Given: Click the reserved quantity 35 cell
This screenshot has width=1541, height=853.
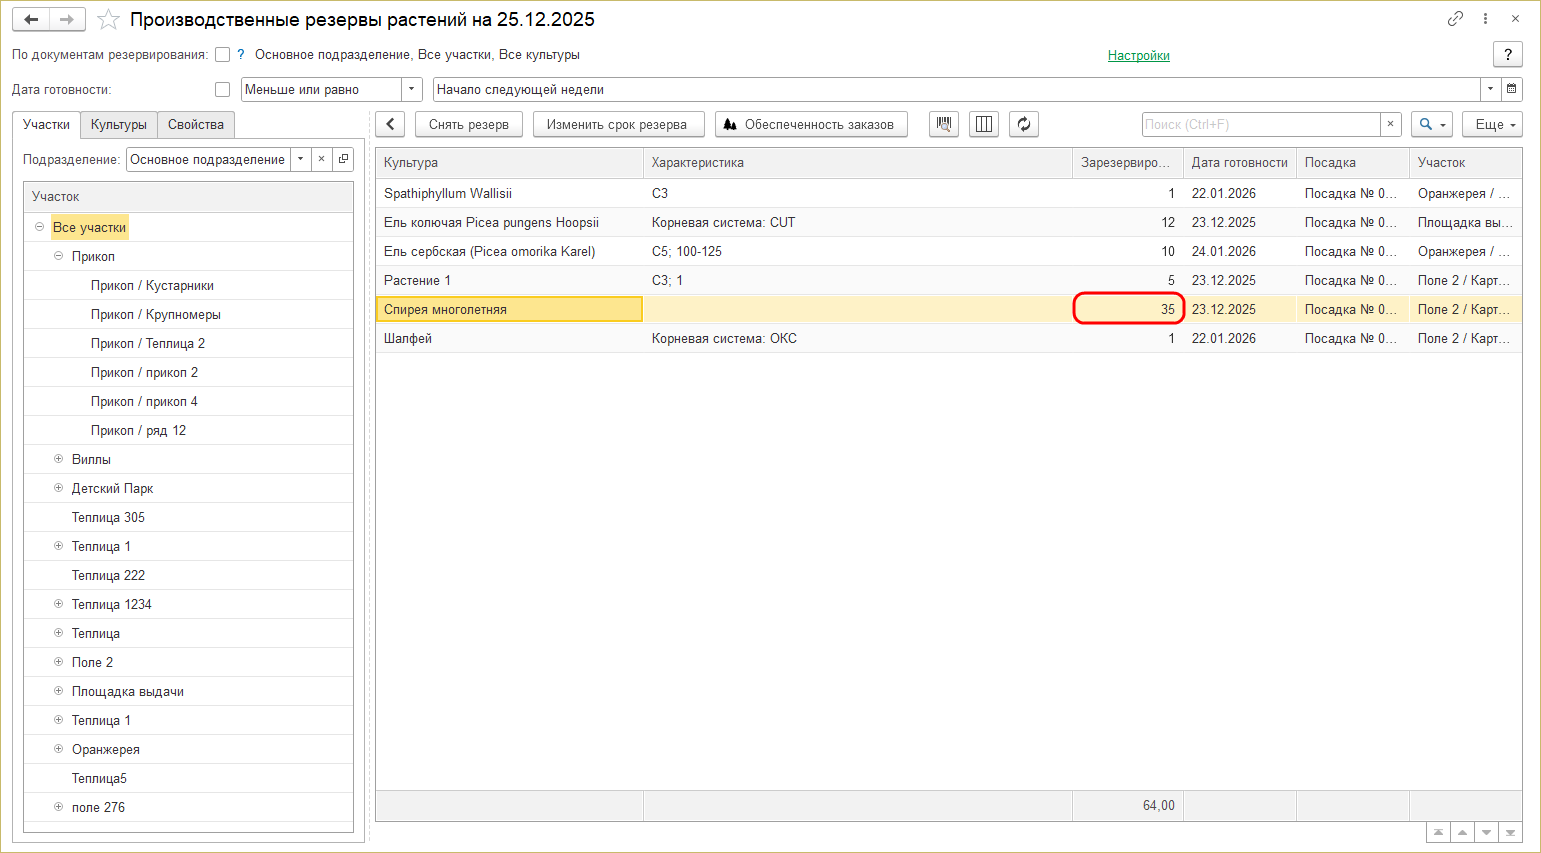Looking at the screenshot, I should (x=1128, y=309).
